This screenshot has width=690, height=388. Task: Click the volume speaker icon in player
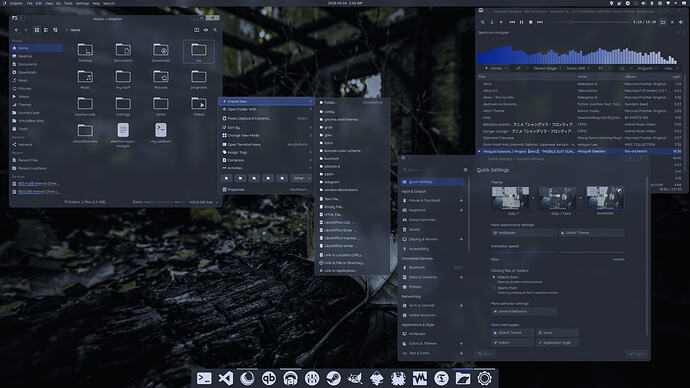[681, 22]
